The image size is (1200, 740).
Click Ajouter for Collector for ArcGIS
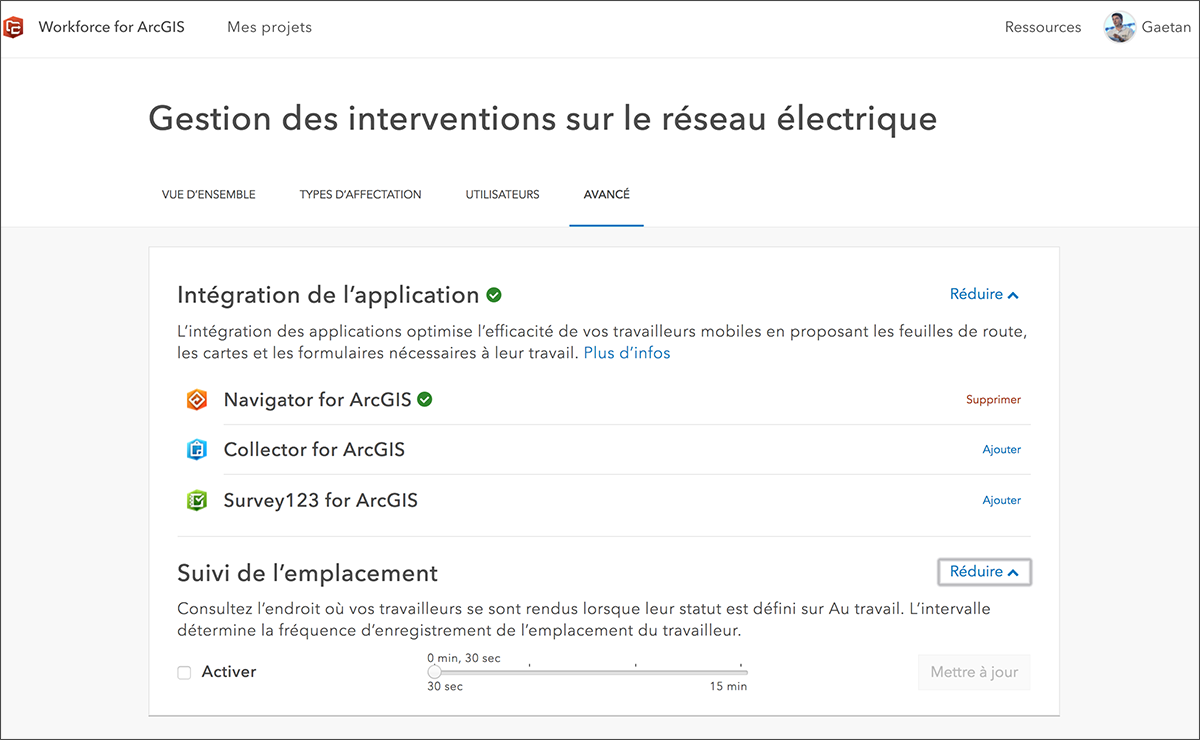(1001, 450)
